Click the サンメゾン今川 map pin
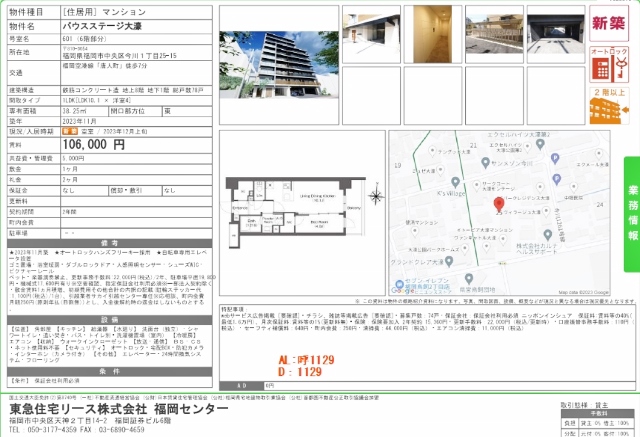The width and height of the screenshot is (640, 437). click(485, 163)
